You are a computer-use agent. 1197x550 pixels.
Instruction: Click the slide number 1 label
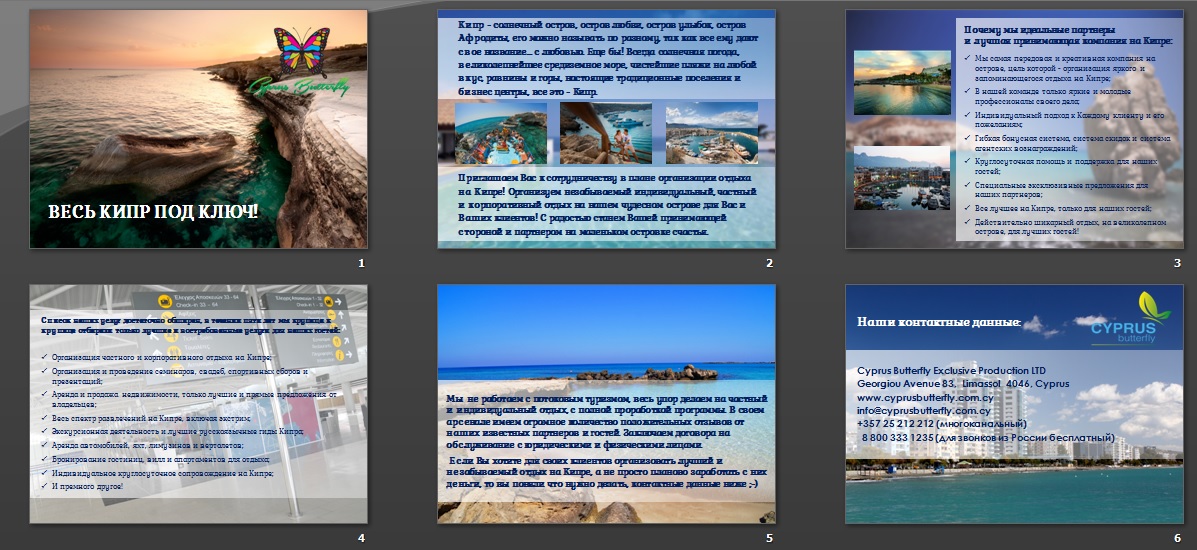(x=361, y=263)
